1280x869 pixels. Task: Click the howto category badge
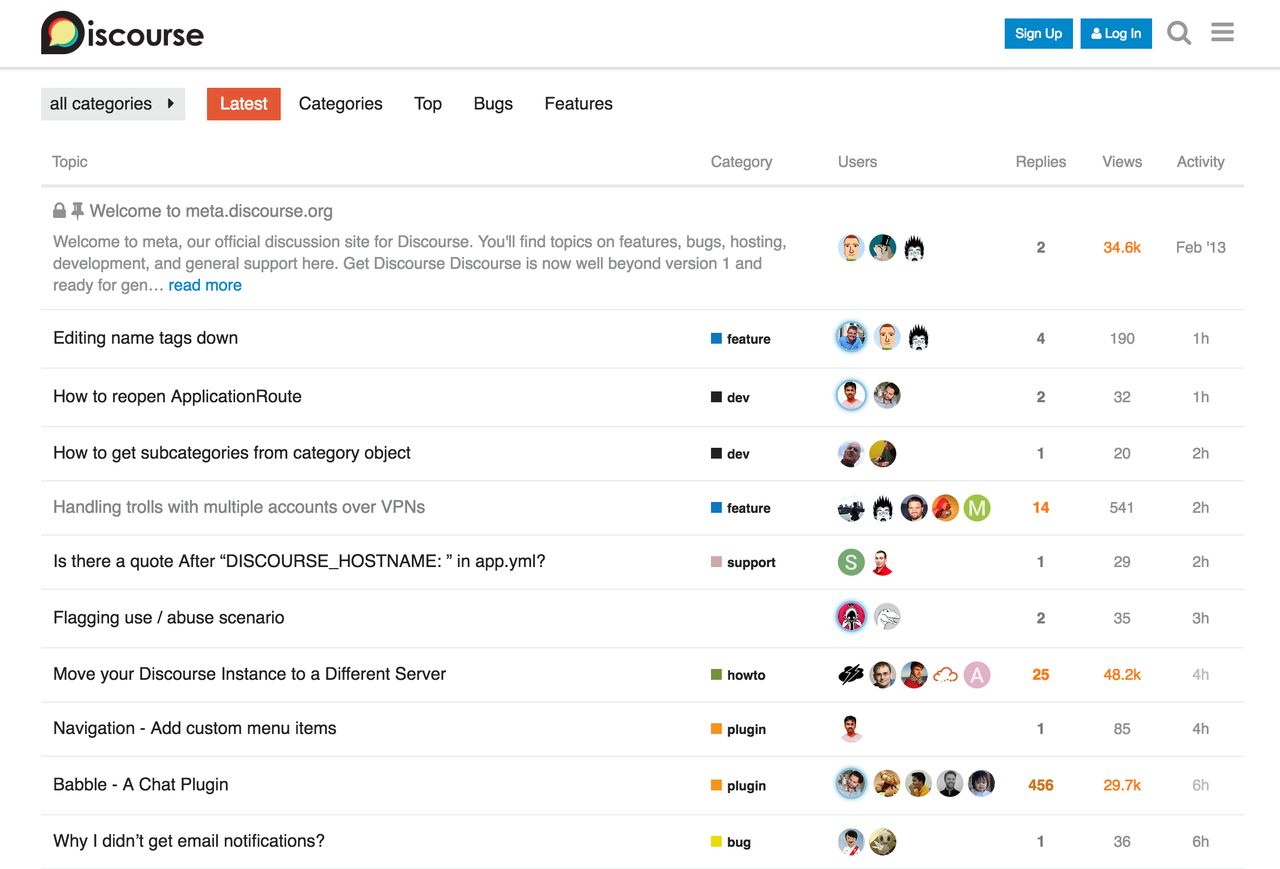[x=738, y=675]
